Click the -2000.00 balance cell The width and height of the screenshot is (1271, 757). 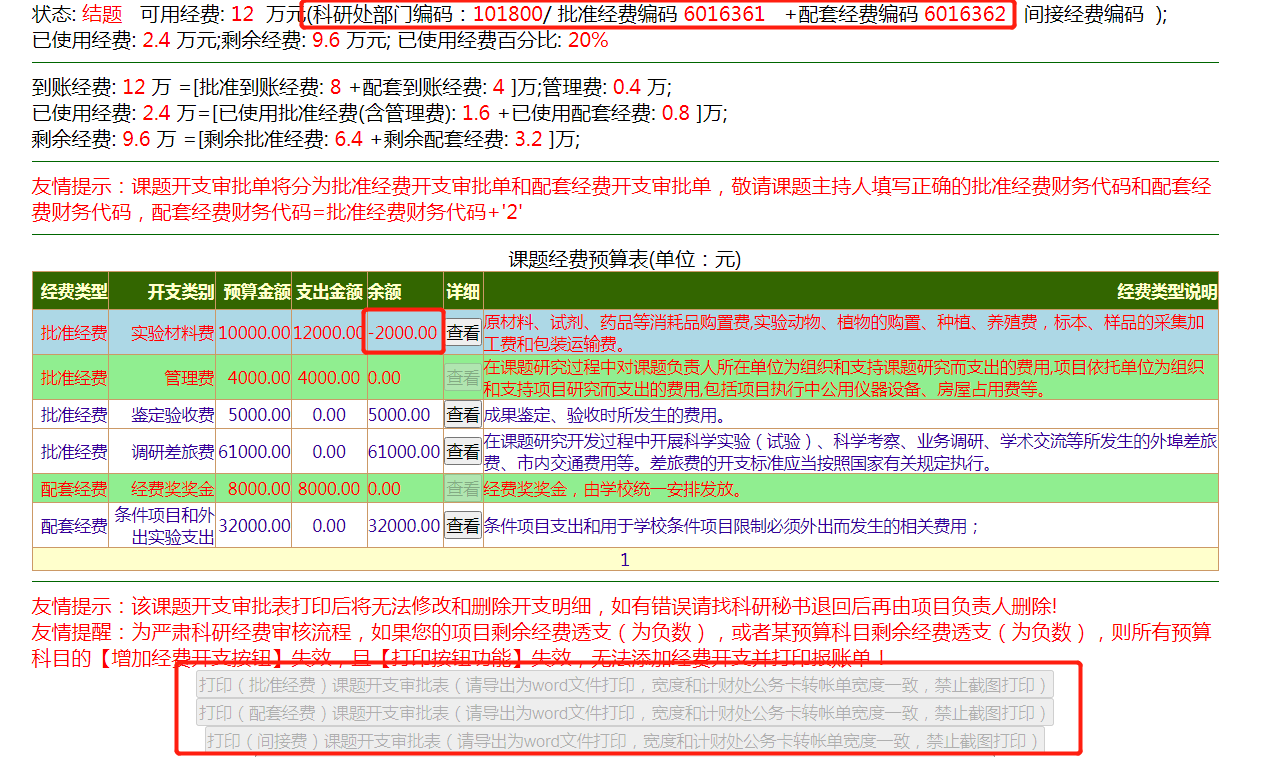point(402,333)
